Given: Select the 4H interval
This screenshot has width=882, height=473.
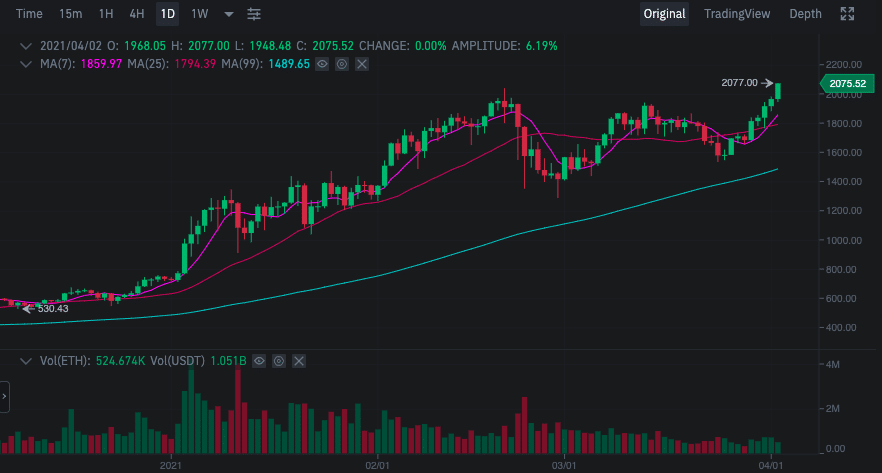Looking at the screenshot, I should (x=136, y=14).
